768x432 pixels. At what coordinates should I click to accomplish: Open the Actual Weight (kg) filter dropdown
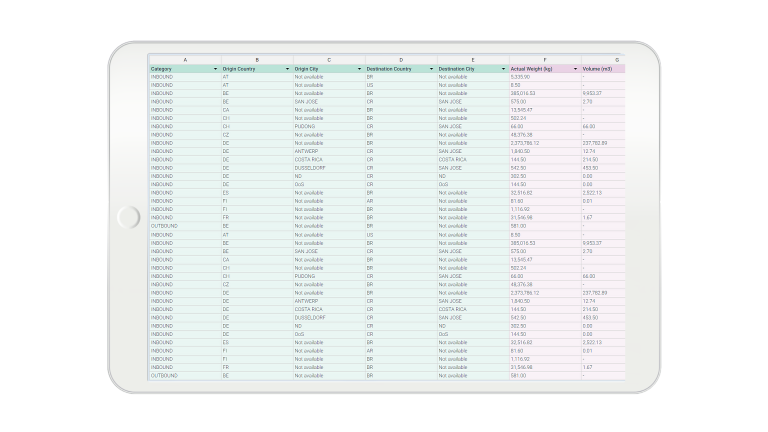click(x=576, y=69)
